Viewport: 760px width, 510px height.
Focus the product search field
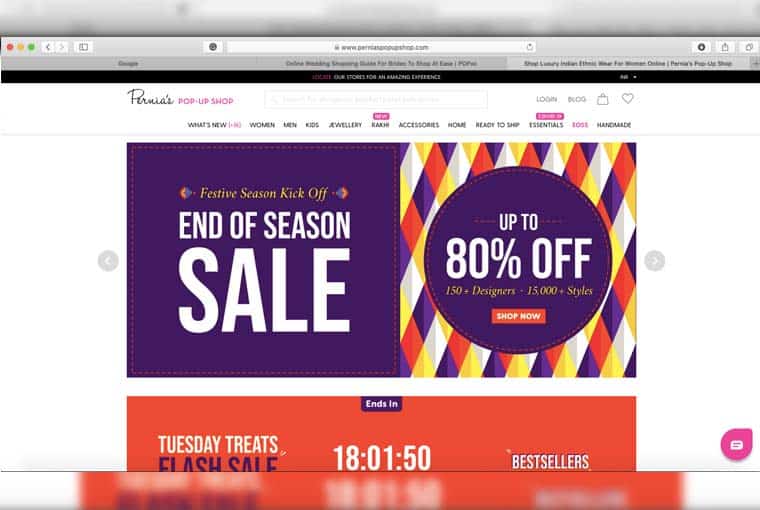coord(376,99)
